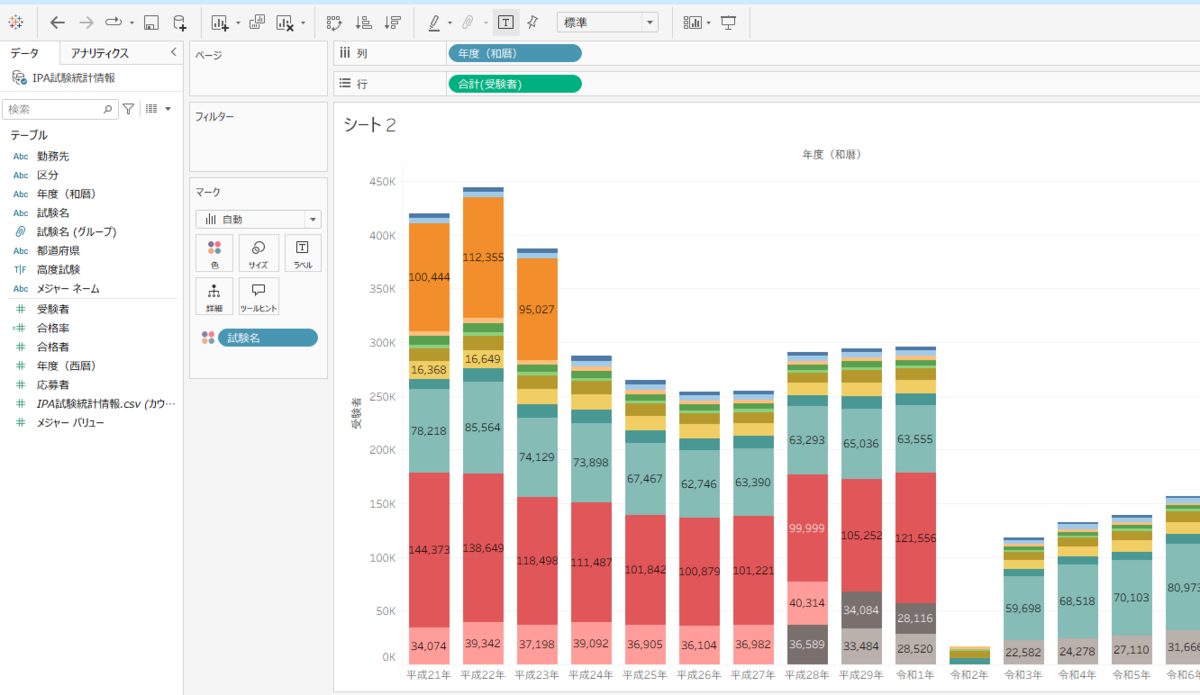Viewport: 1200px width, 695px height.
Task: Switch to the アナリティクス tab
Action: click(99, 53)
